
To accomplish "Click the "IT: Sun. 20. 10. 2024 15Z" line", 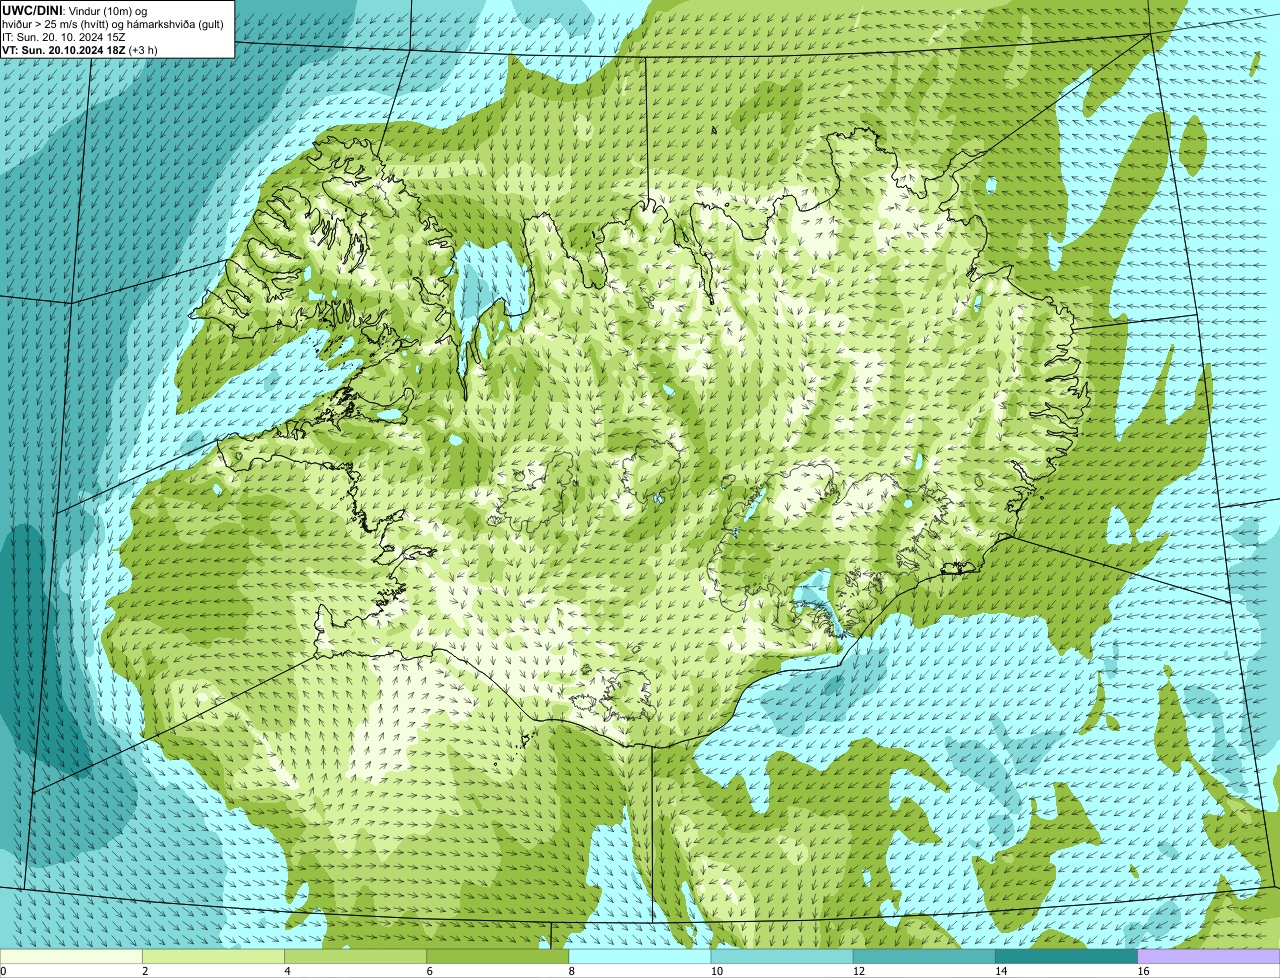I will 64,36.
